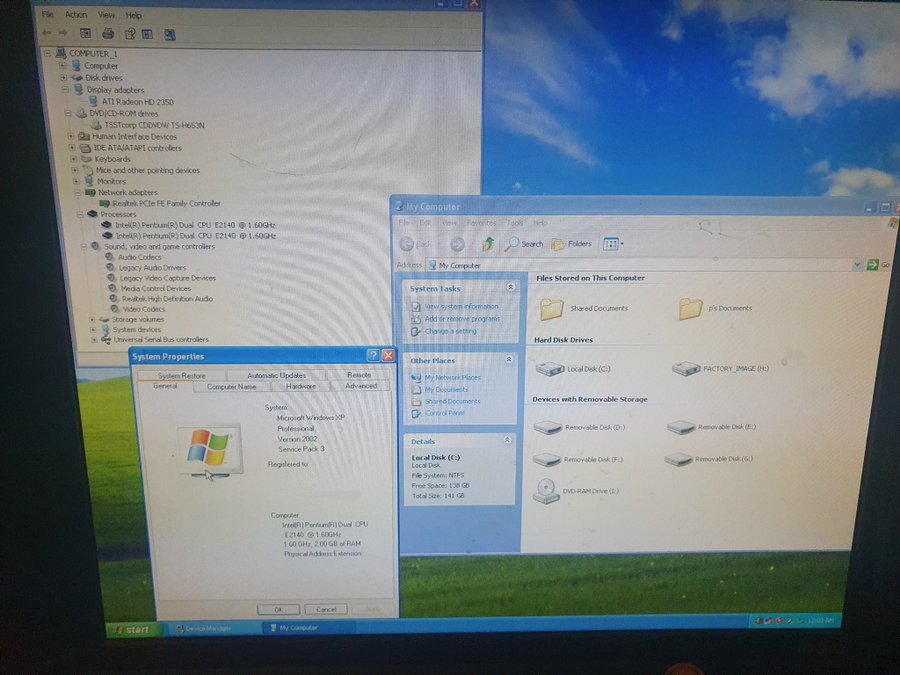Toggle the Folders pane button
The height and width of the screenshot is (675, 900).
[572, 244]
